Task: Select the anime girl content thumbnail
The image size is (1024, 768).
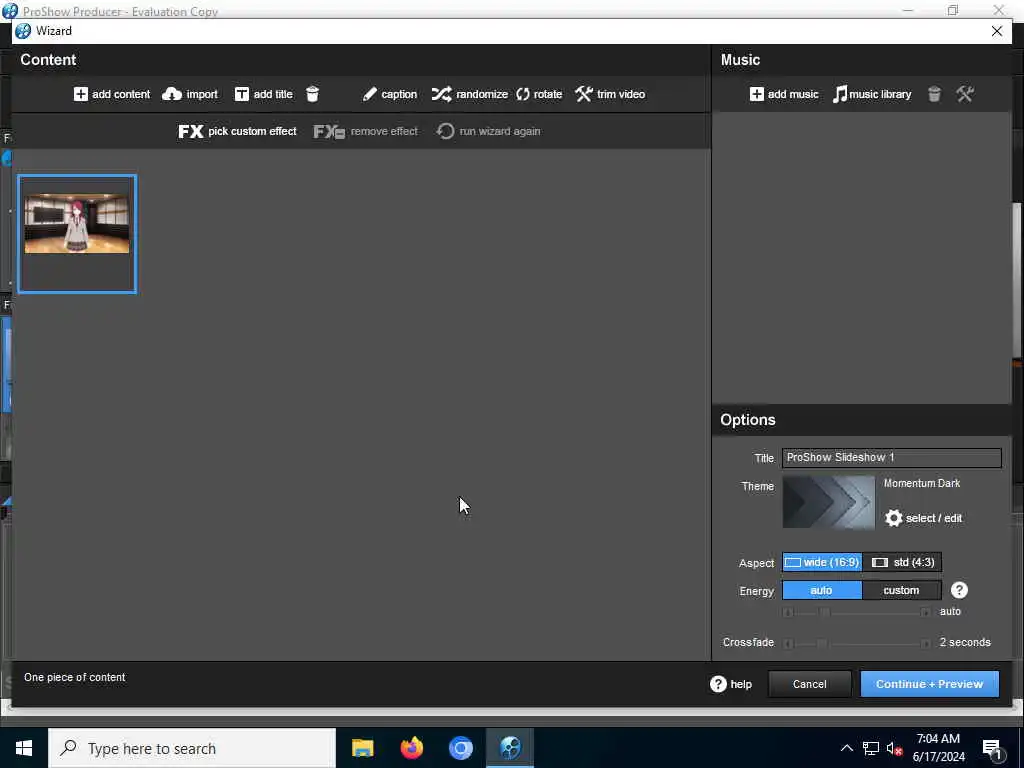Action: coord(77,234)
